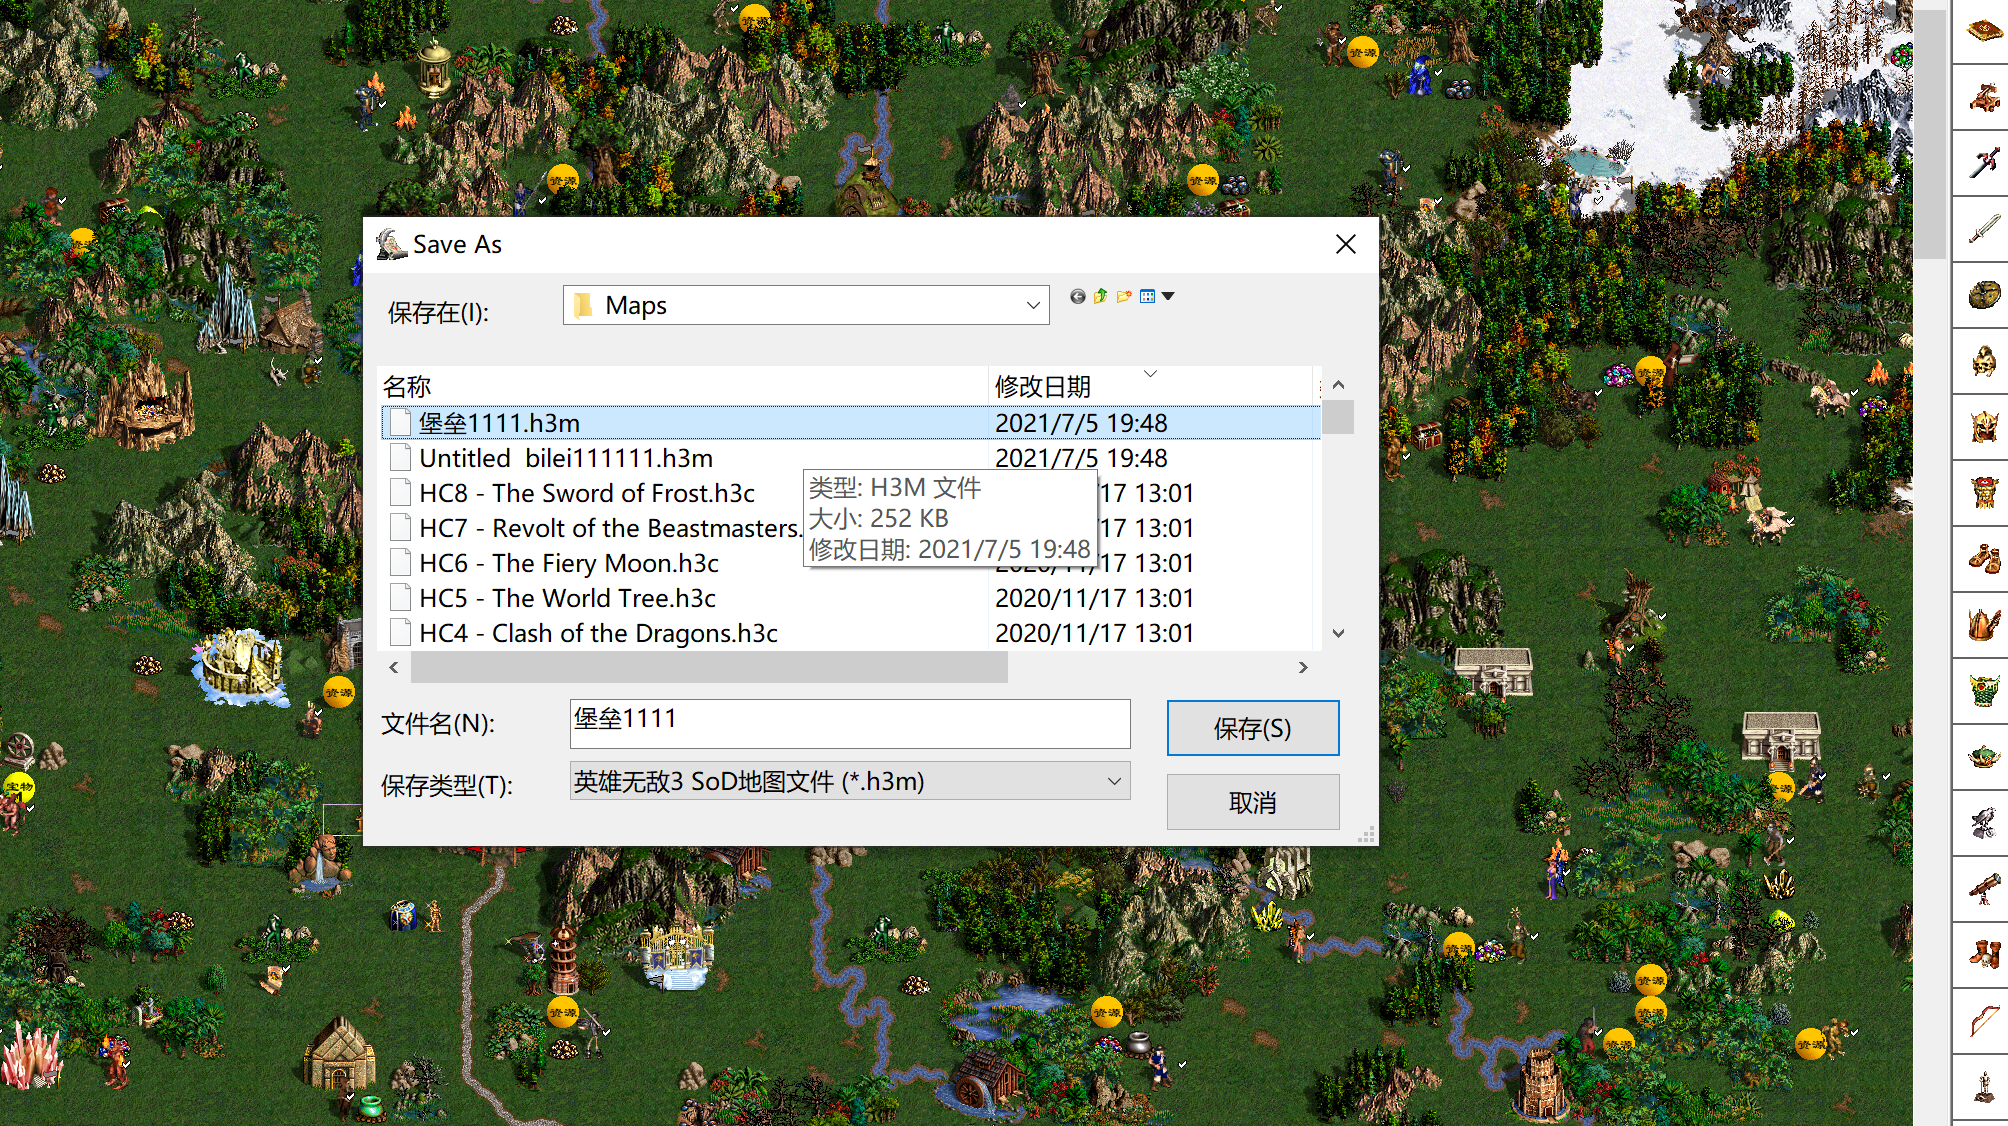Click sort chevron above 修改日期 column
2008x1126 pixels.
(x=1150, y=373)
